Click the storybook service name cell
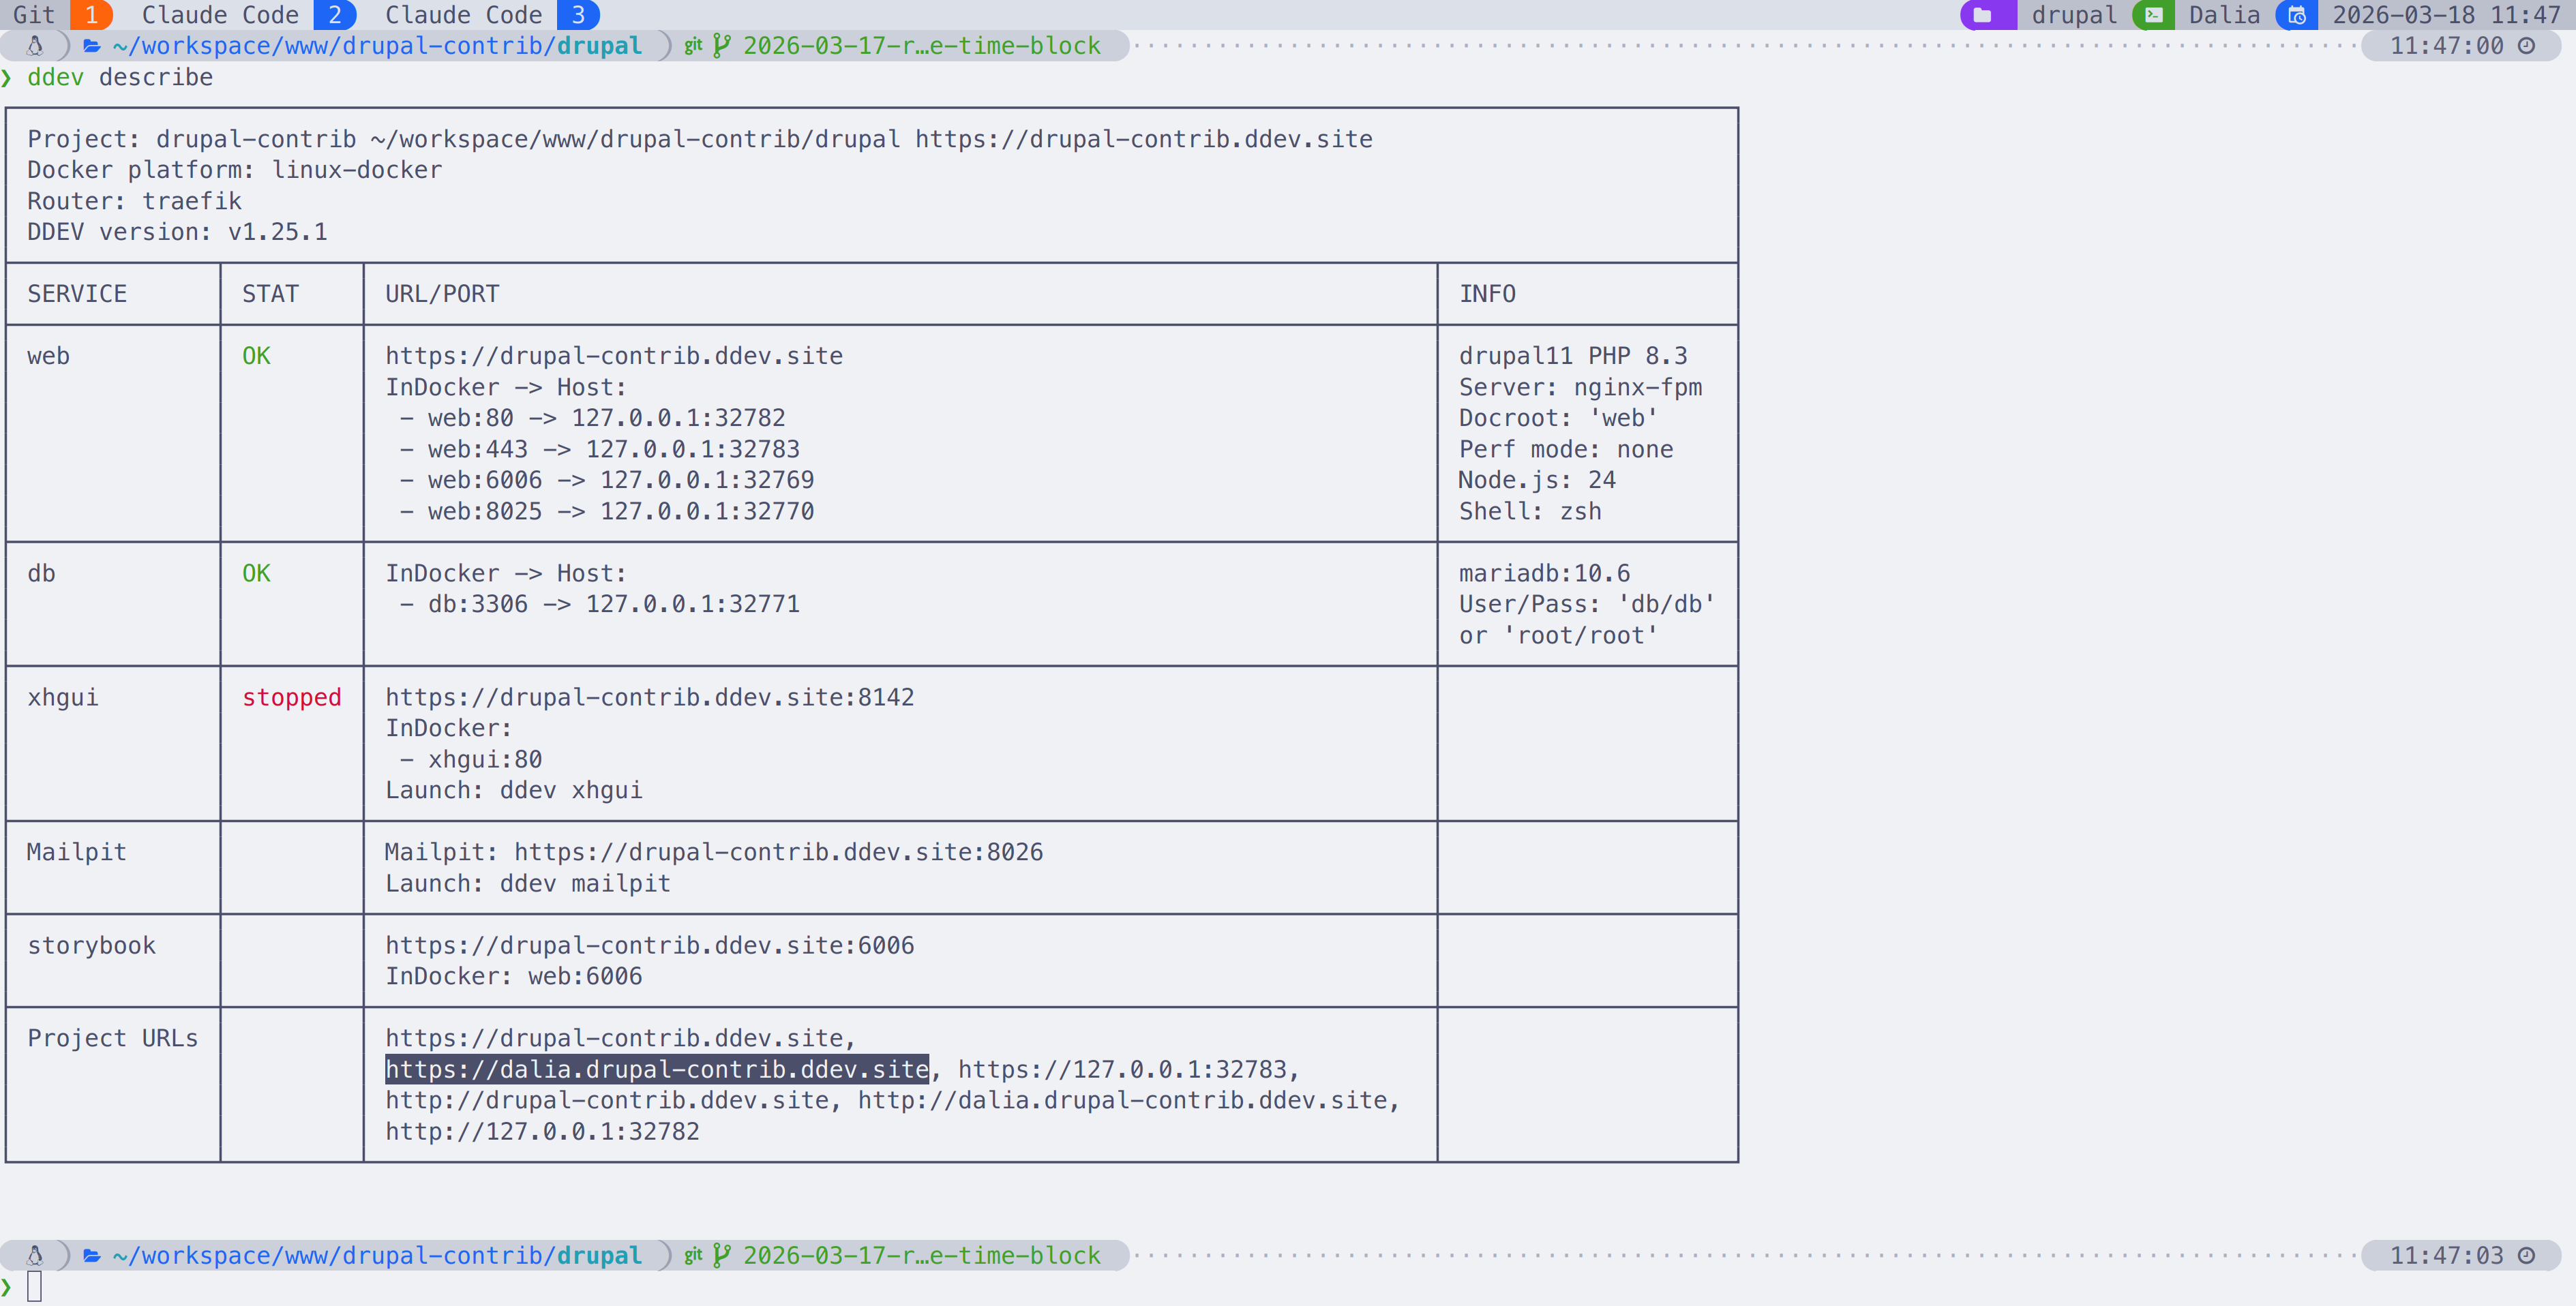This screenshot has height=1306, width=2576. pyautogui.click(x=91, y=945)
